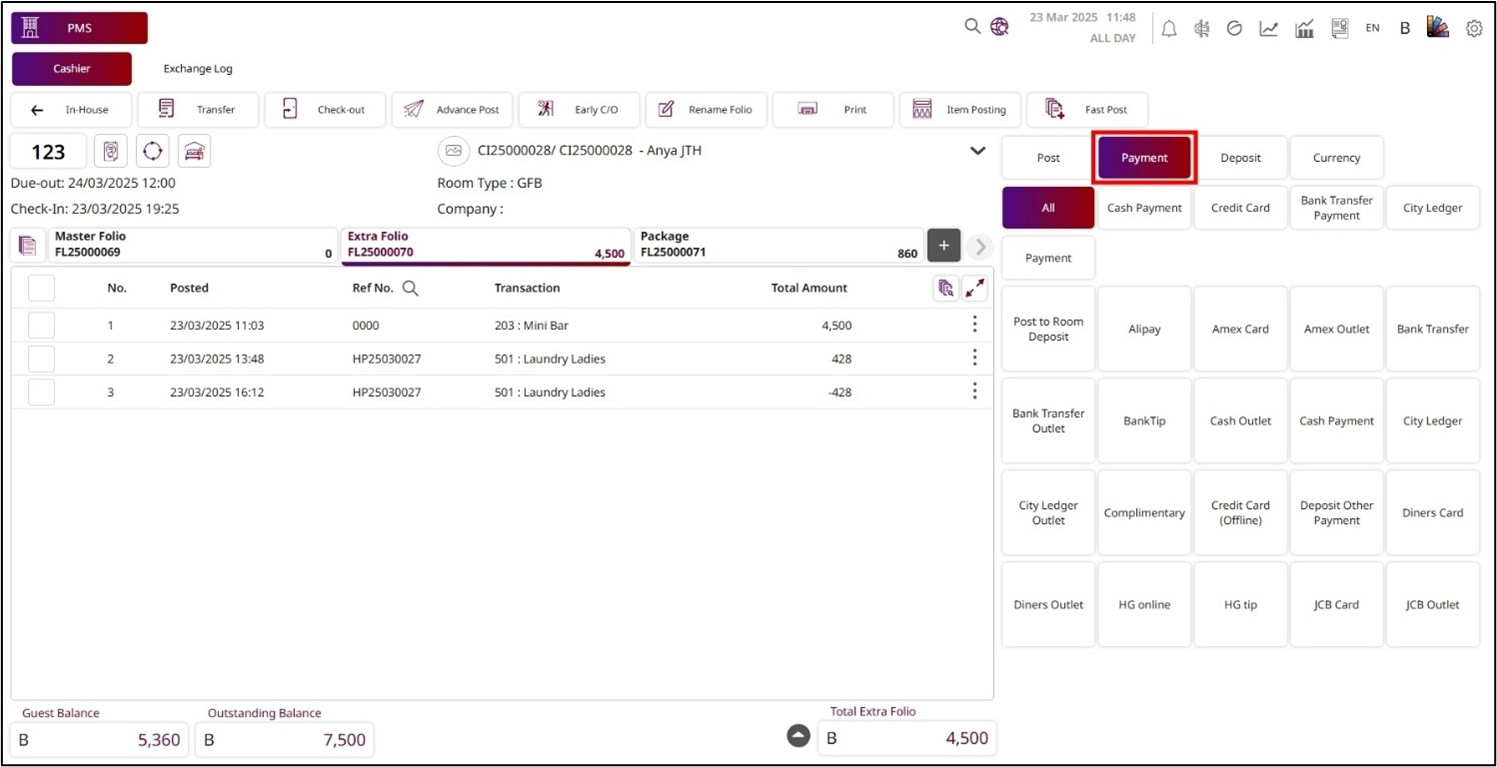Switch to the Package folio tab
The image size is (1497, 767).
pos(778,245)
